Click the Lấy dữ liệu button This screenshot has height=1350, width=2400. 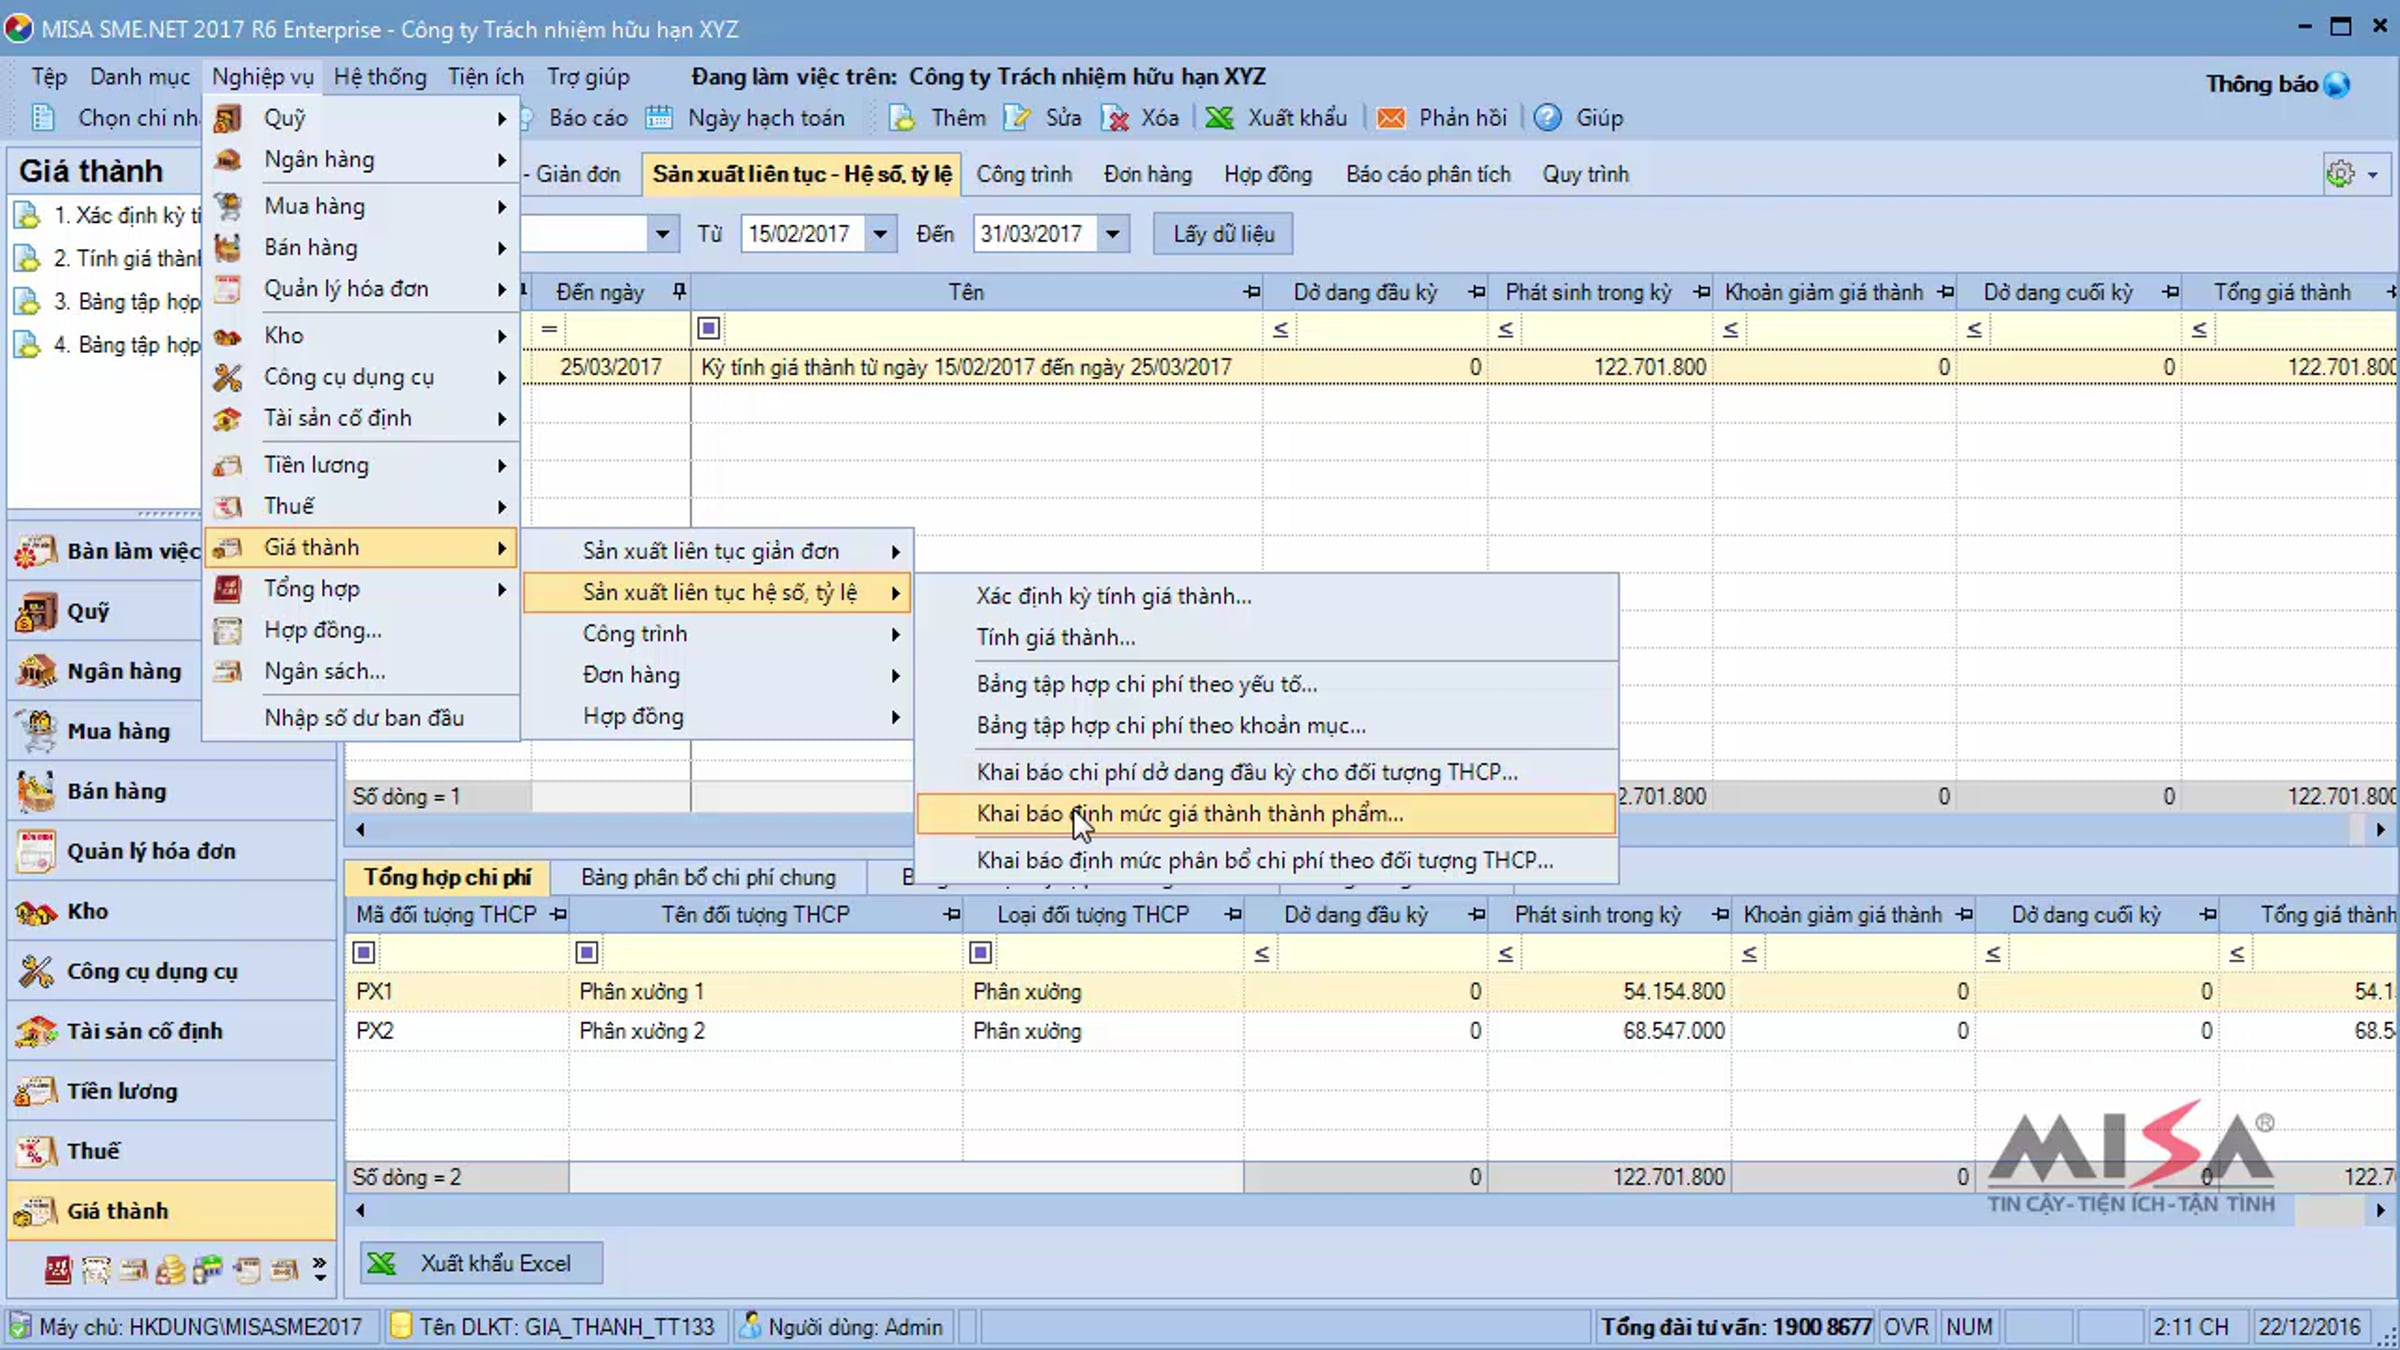pyautogui.click(x=1223, y=234)
